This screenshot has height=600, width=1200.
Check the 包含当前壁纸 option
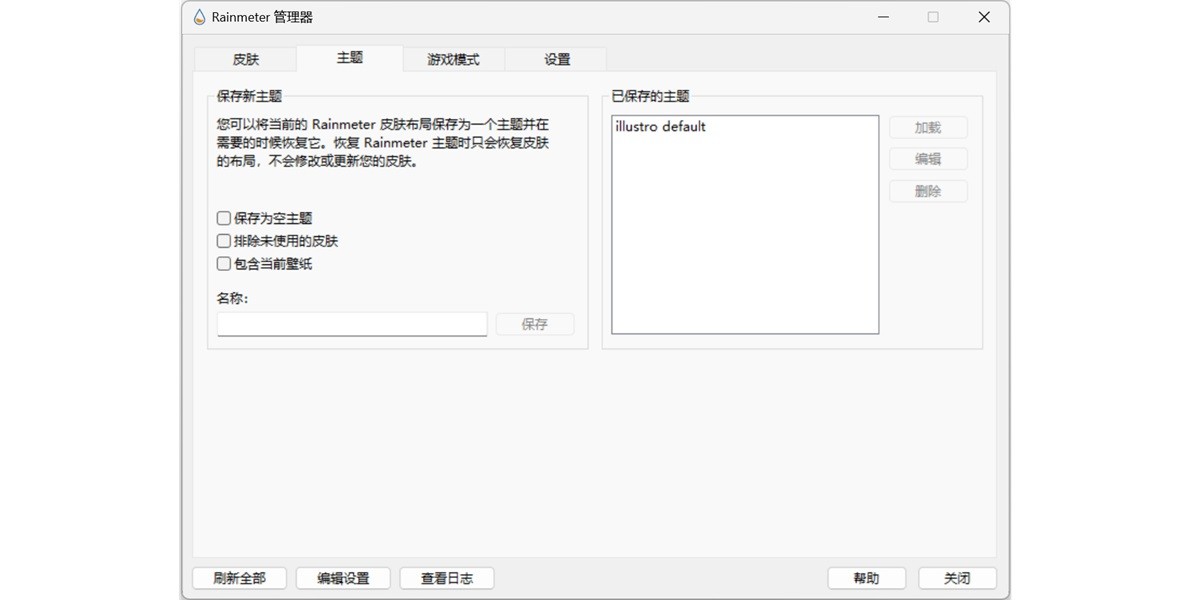pos(224,264)
